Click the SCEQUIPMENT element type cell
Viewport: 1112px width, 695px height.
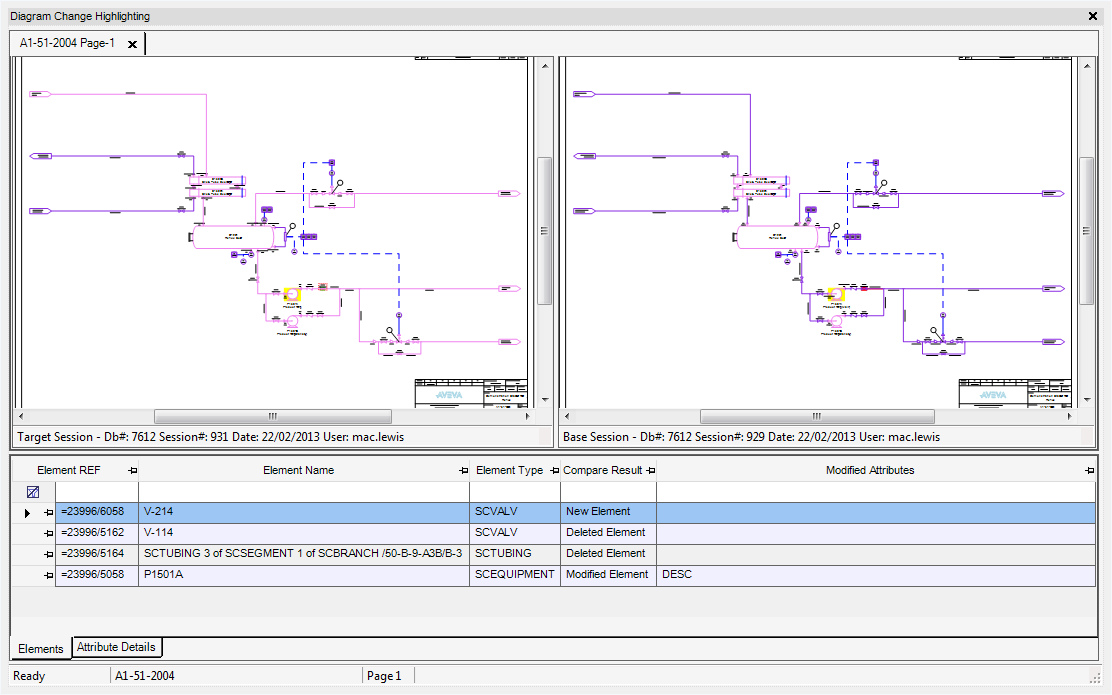[515, 574]
